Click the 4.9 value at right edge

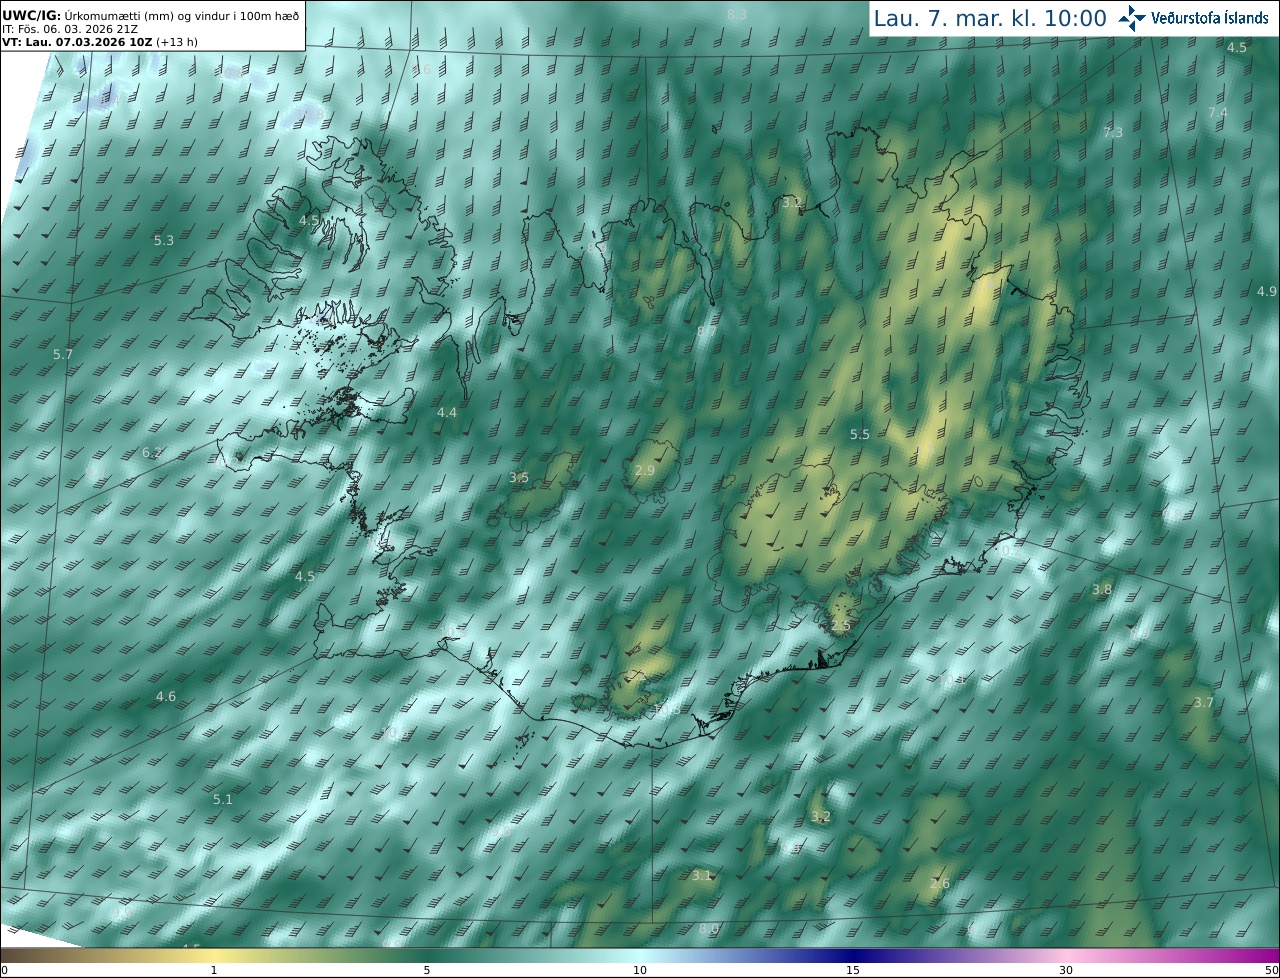(x=1267, y=292)
